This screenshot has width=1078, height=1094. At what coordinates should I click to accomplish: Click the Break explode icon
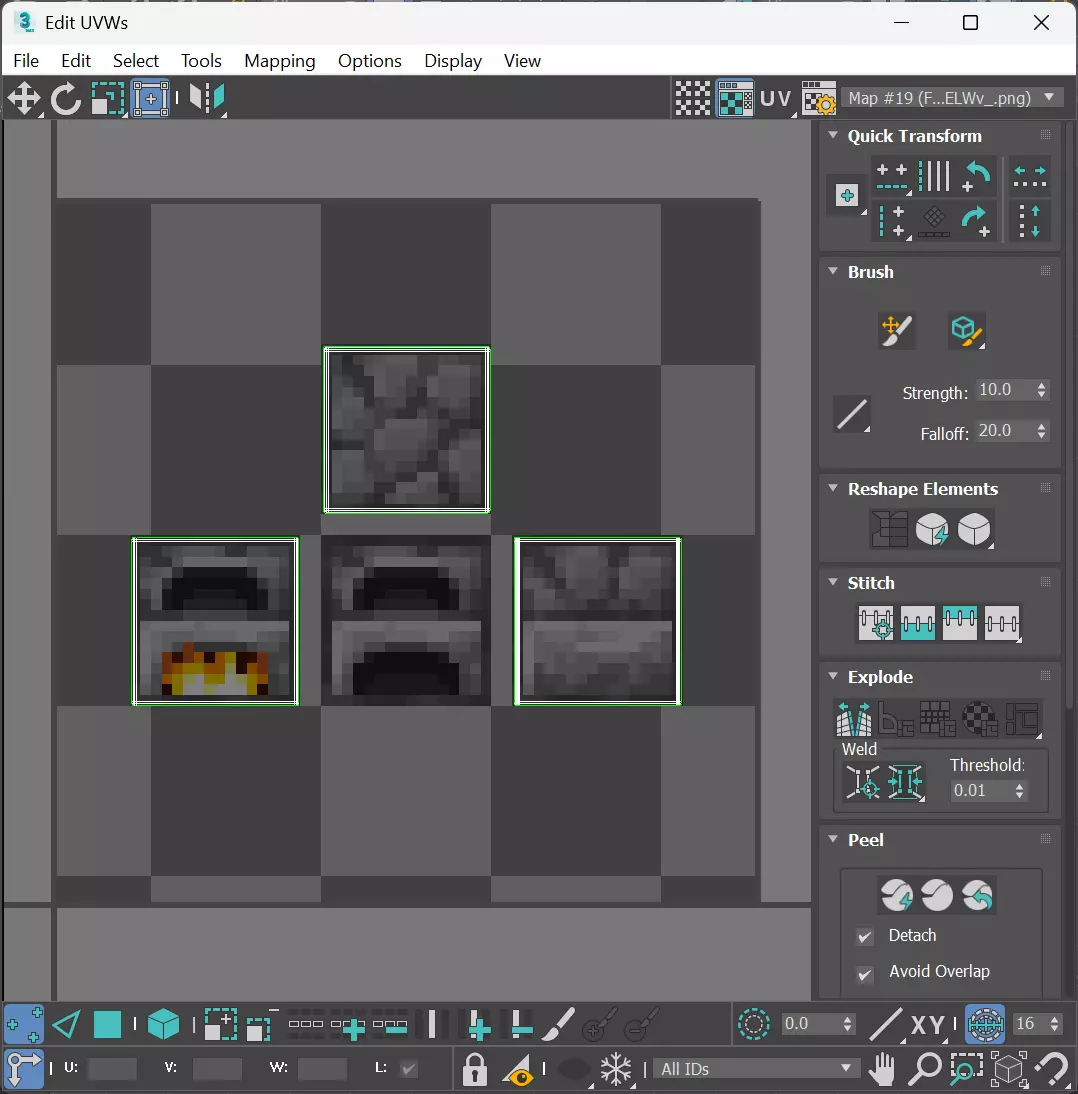[x=853, y=719]
